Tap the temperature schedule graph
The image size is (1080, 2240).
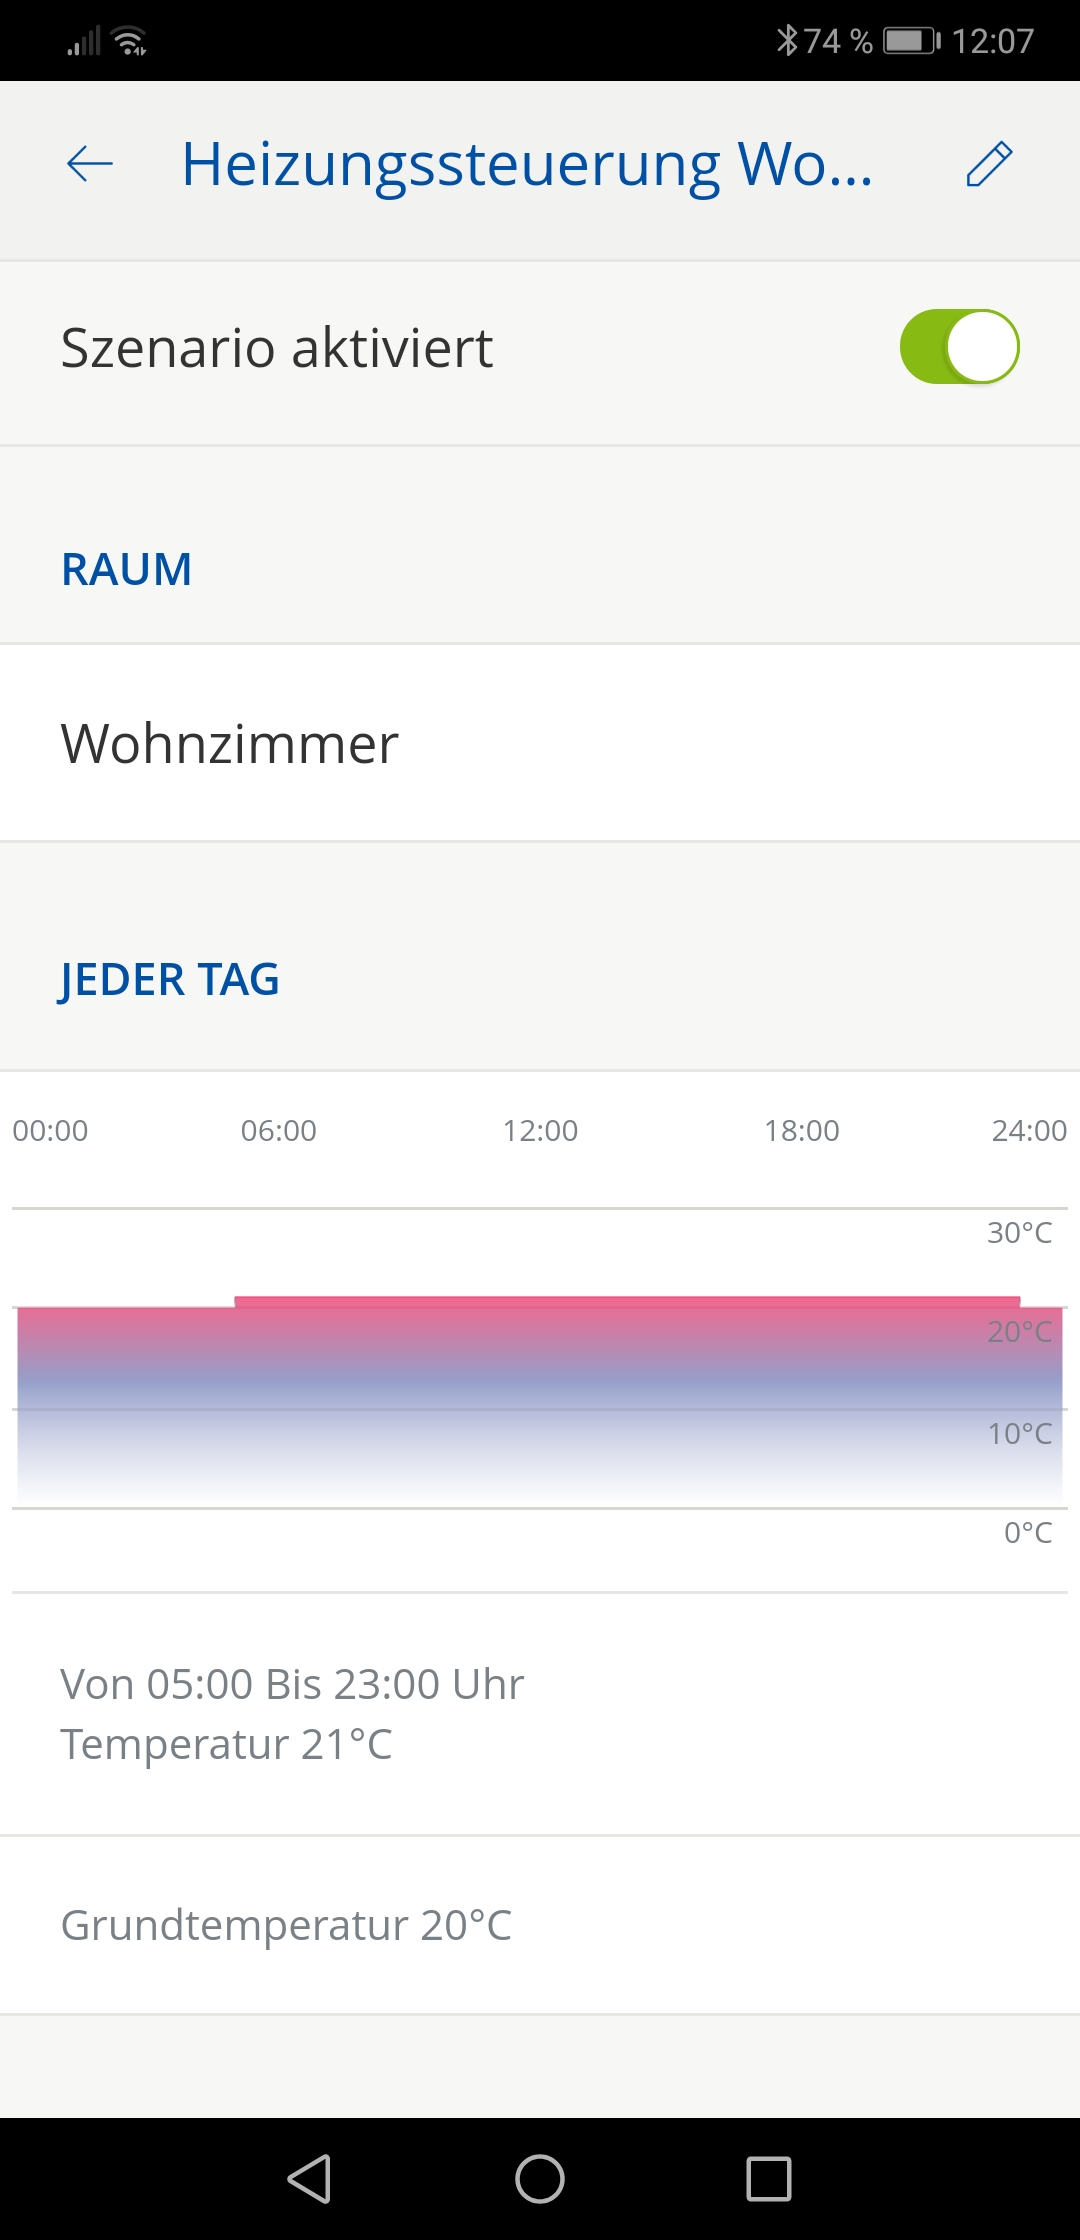tap(540, 1400)
